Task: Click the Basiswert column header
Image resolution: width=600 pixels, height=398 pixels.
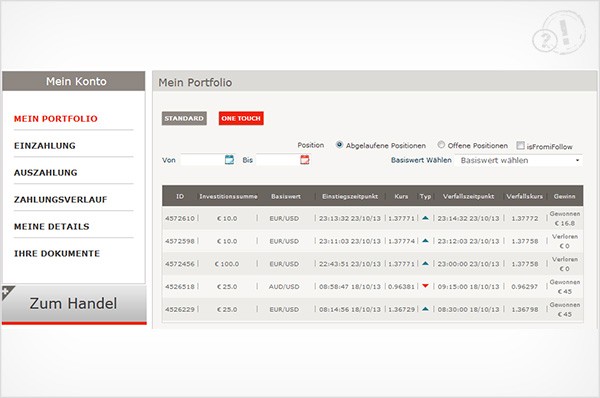Action: coord(286,196)
